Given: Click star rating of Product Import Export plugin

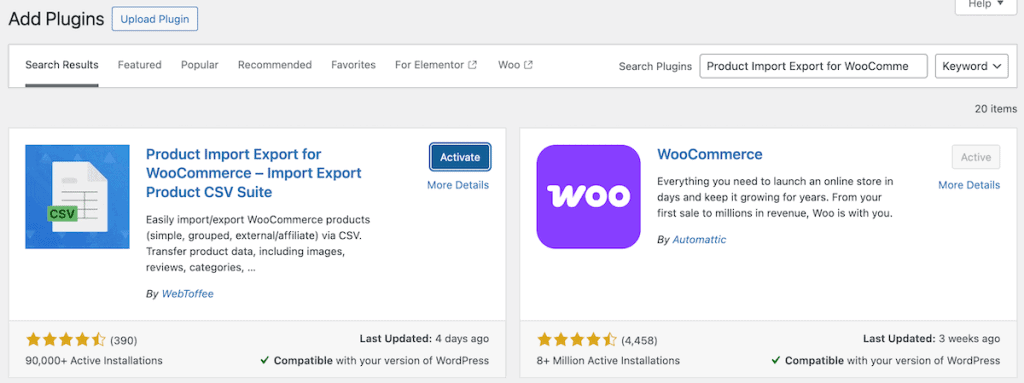Looking at the screenshot, I should pos(65,340).
